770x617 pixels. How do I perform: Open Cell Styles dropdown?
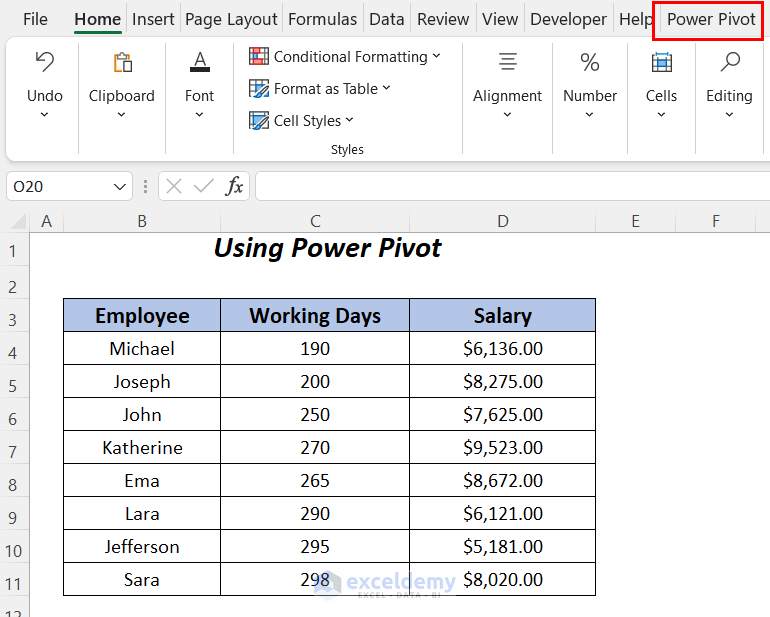pyautogui.click(x=349, y=120)
